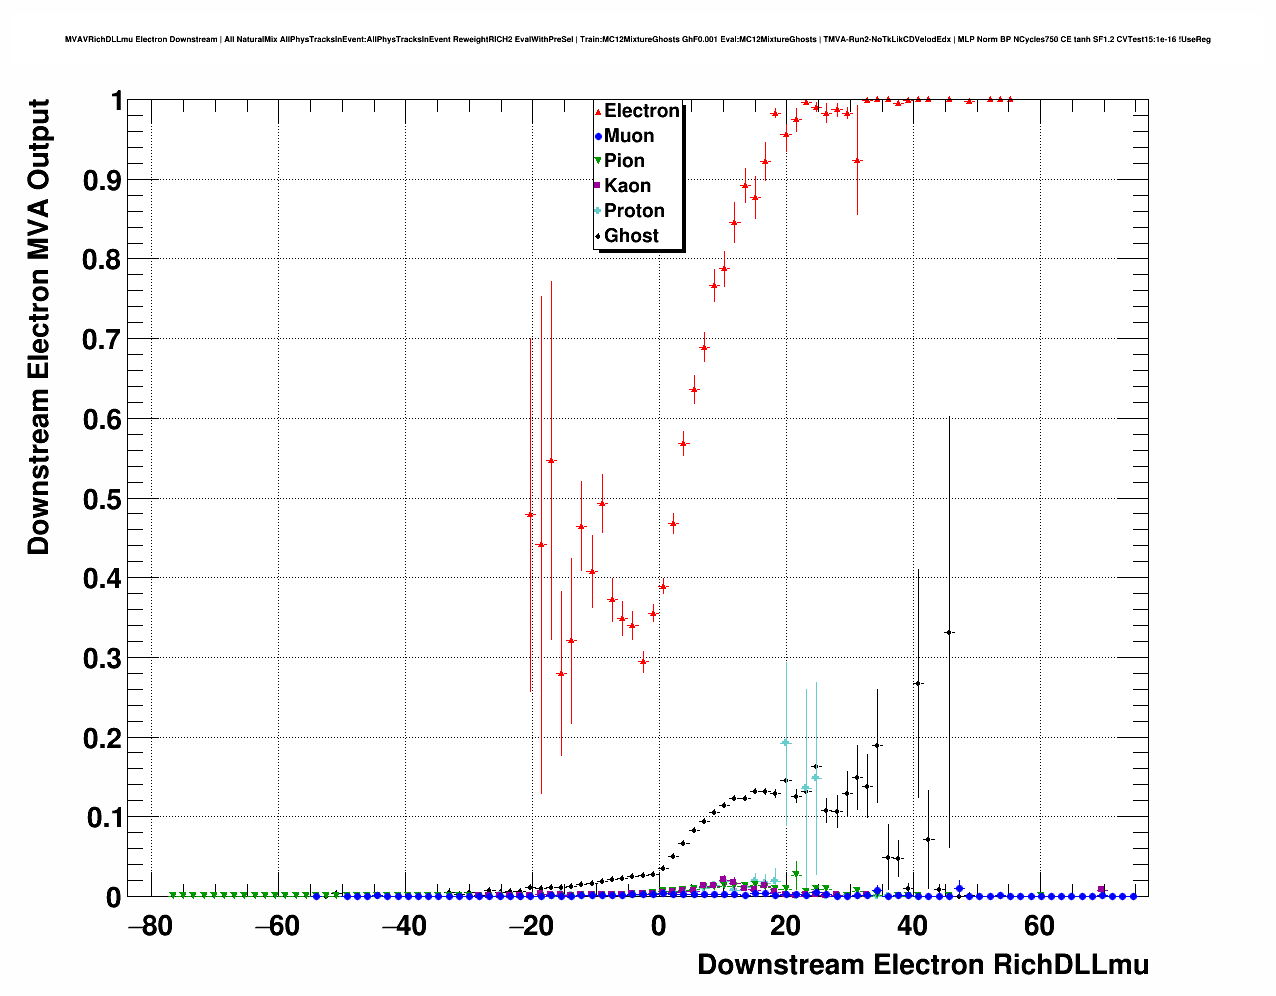This screenshot has width=1276, height=996.
Task: Select the "Kaon" legend label
Action: tap(627, 186)
